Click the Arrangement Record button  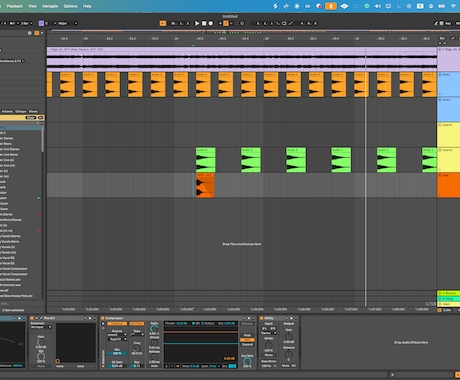pyautogui.click(x=211, y=23)
